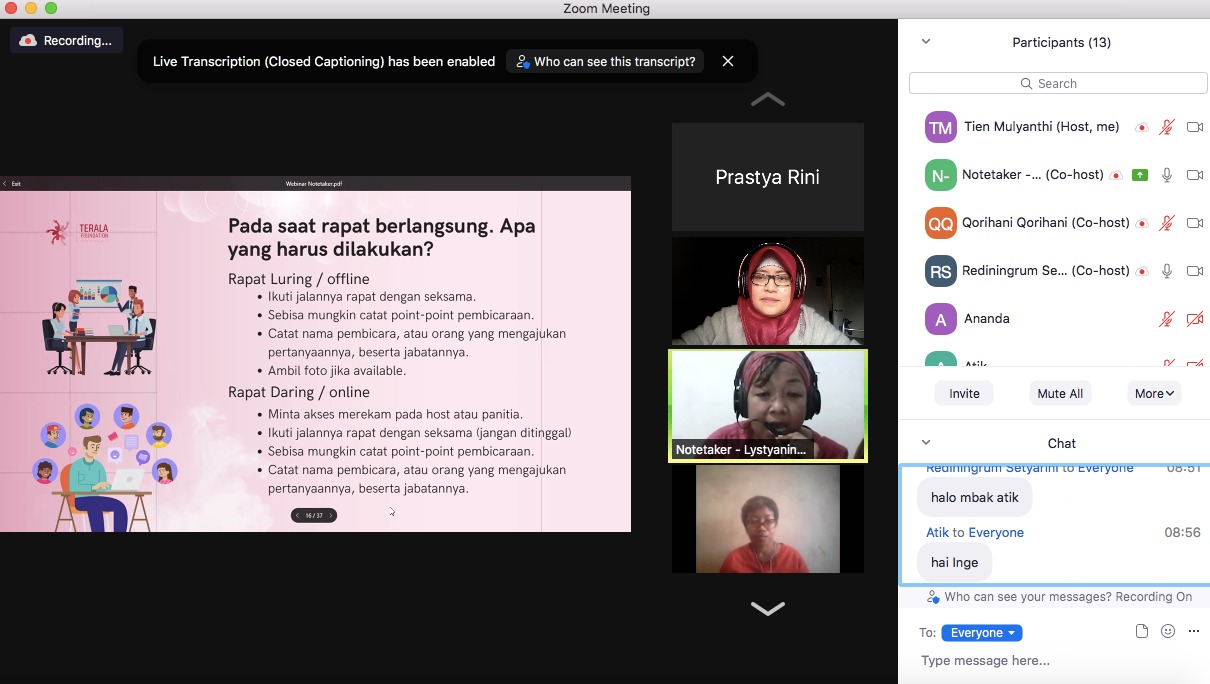This screenshot has width=1210, height=684.
Task: Click Notetaker's green screen-share icon
Action: (x=1140, y=175)
